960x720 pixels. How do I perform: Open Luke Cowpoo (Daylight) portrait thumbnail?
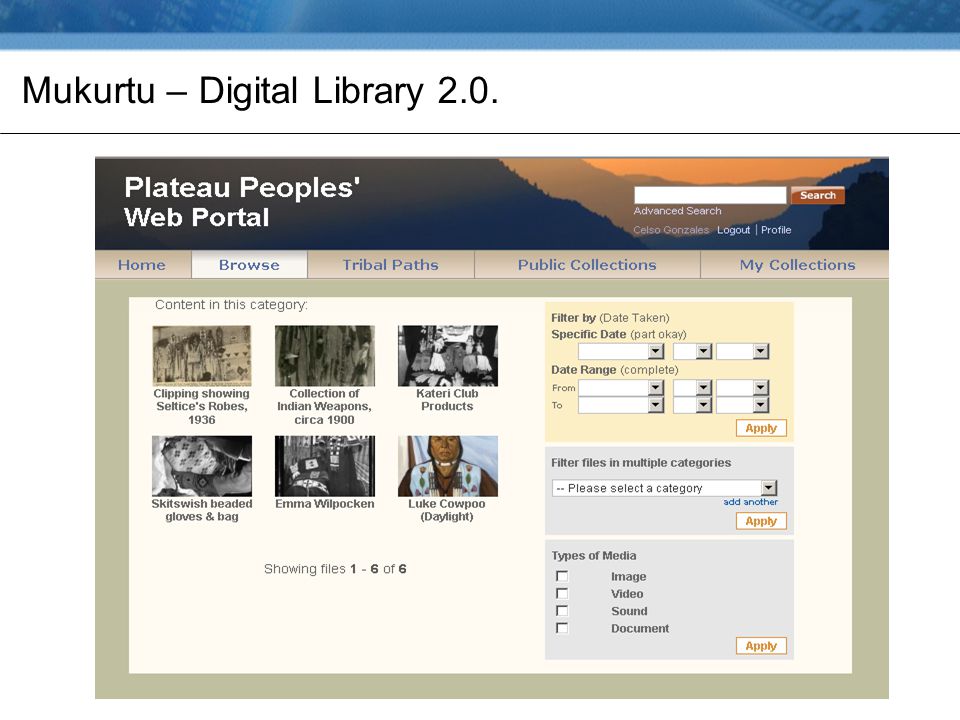point(448,466)
